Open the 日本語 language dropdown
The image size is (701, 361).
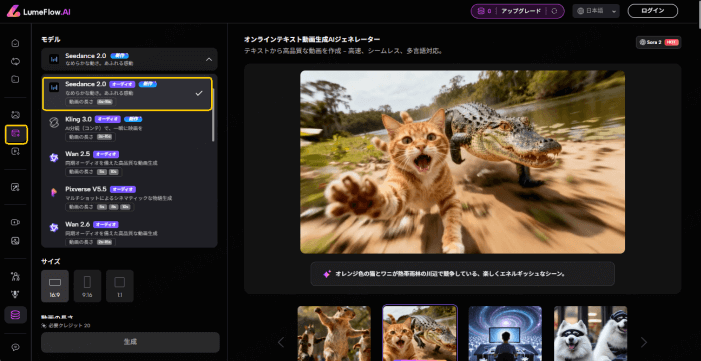point(596,11)
